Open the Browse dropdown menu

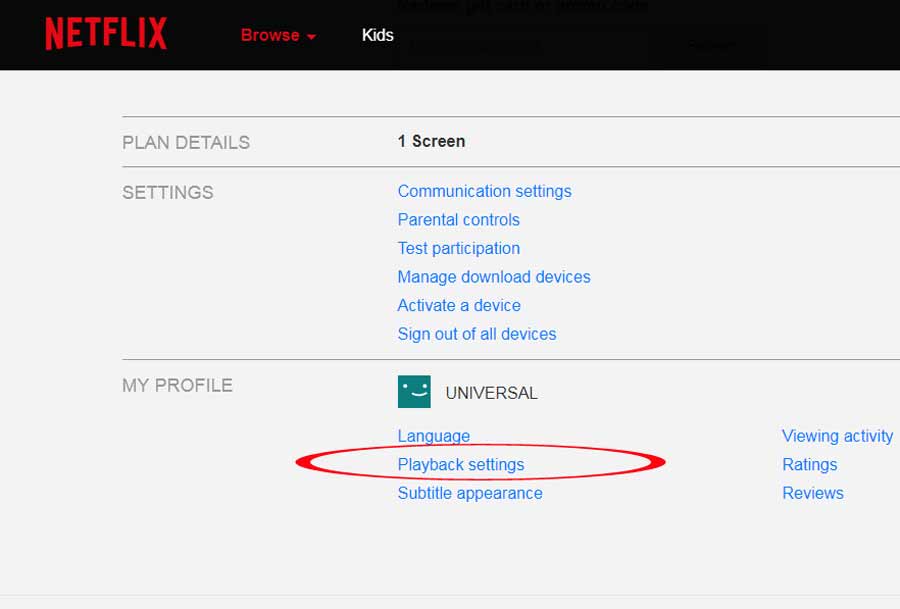278,35
